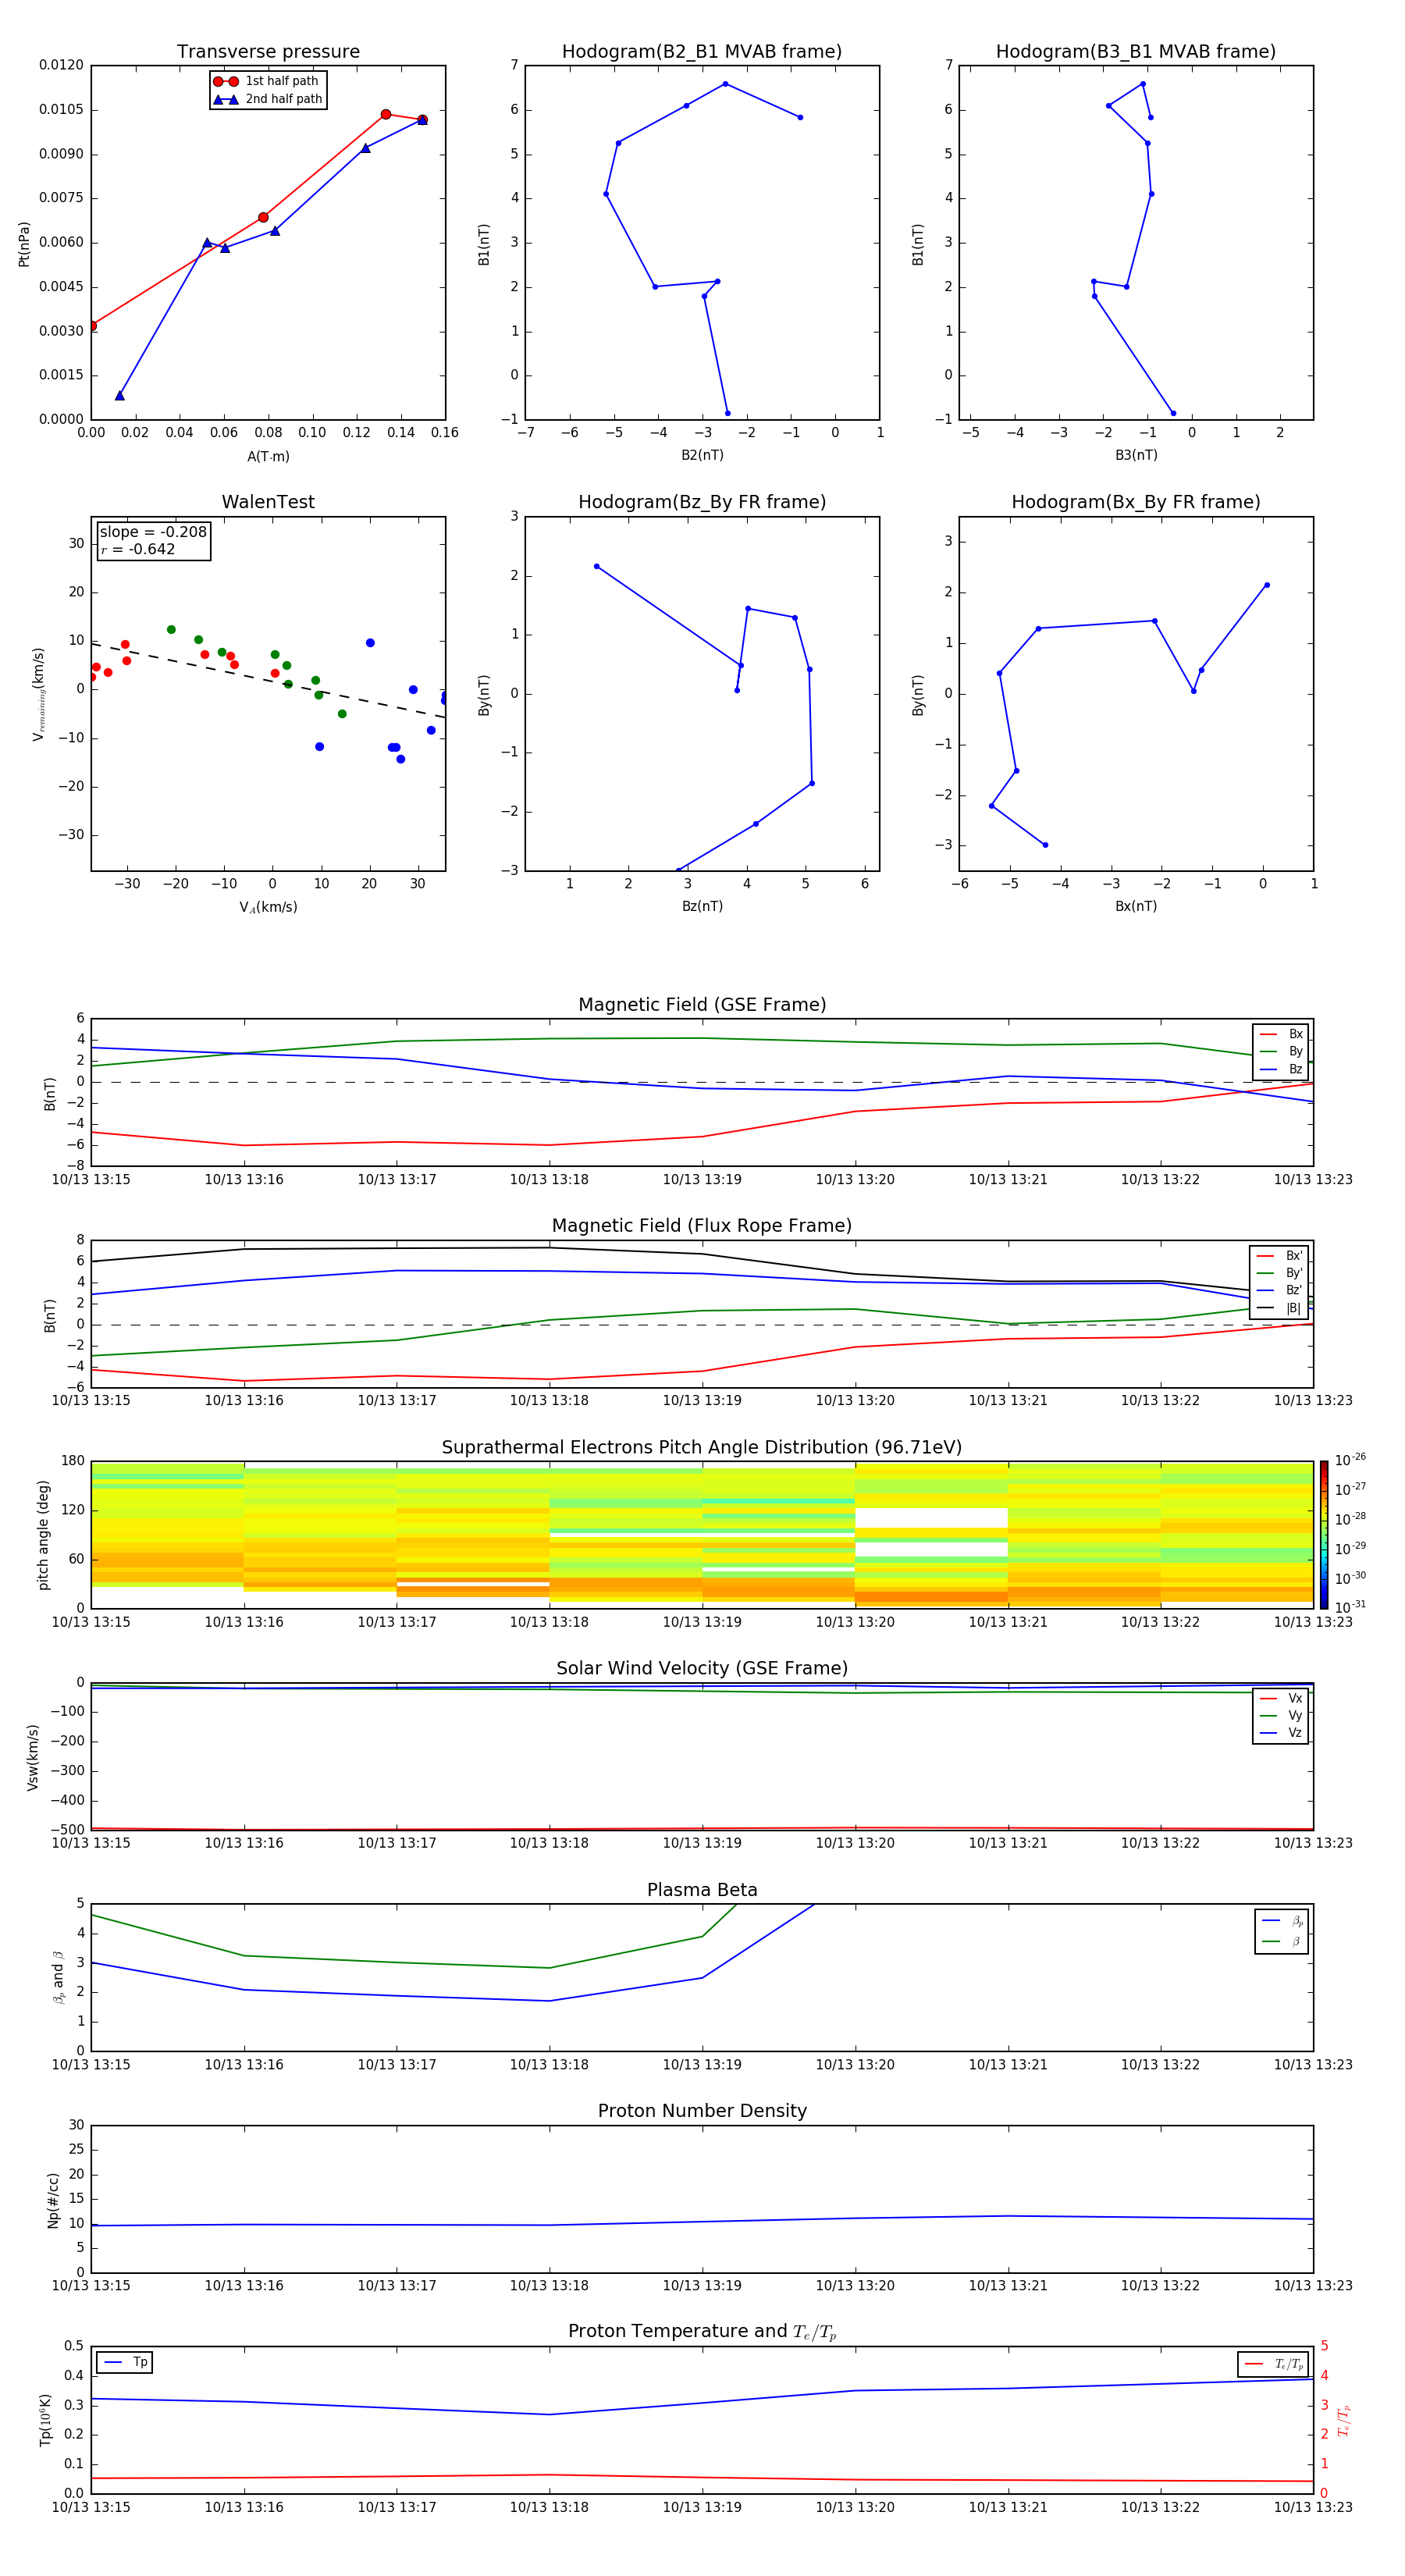Click the 'Vsw(km/s)' y-axis label
The width and height of the screenshot is (1405, 2576).
click(x=33, y=1757)
